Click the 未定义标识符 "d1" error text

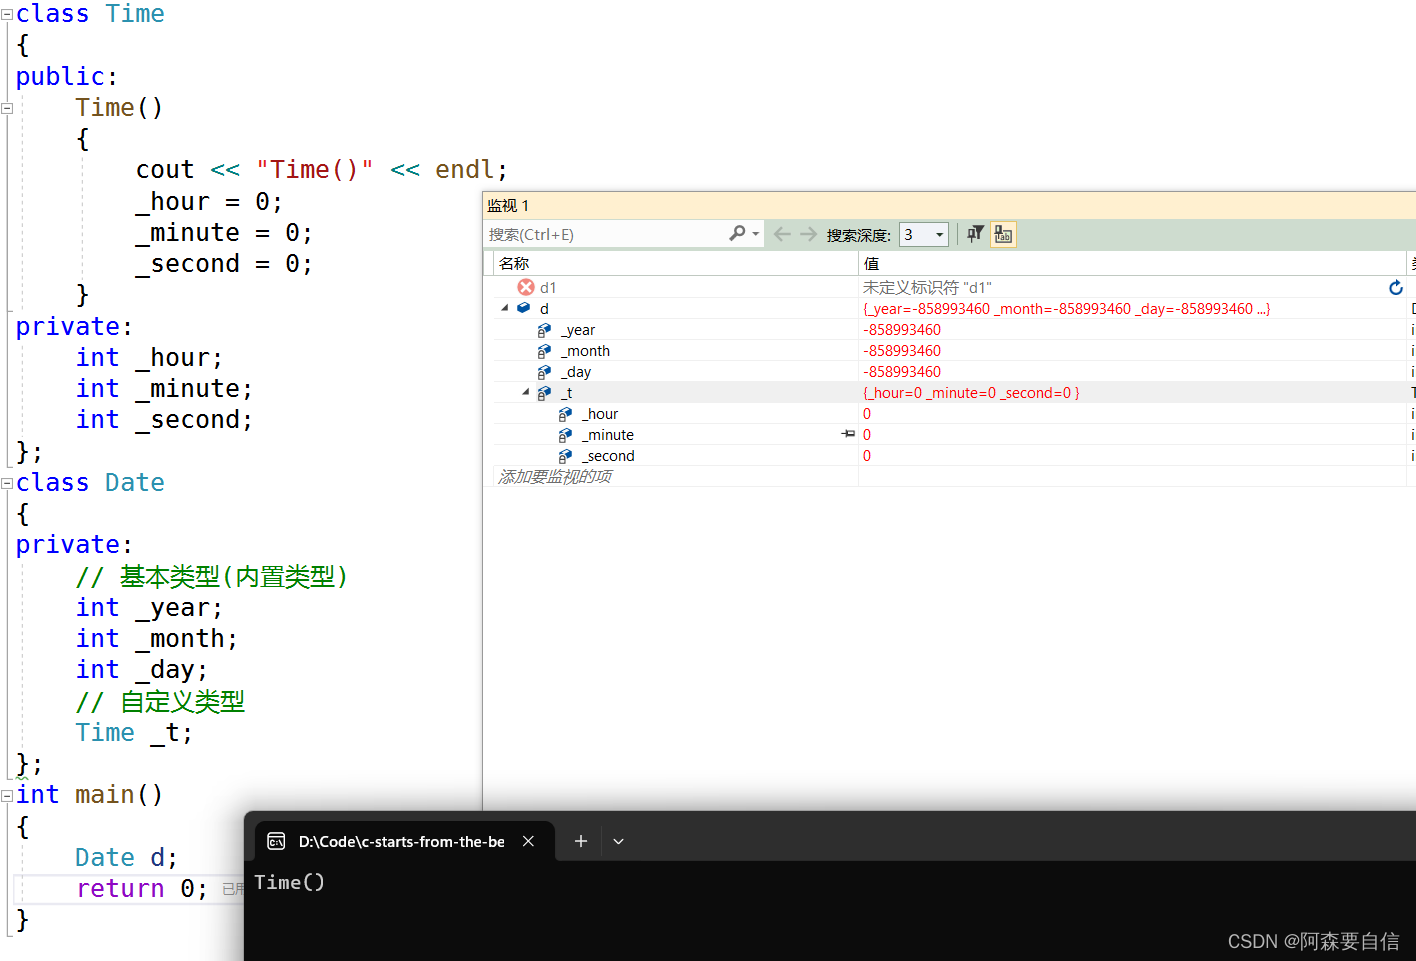(927, 287)
